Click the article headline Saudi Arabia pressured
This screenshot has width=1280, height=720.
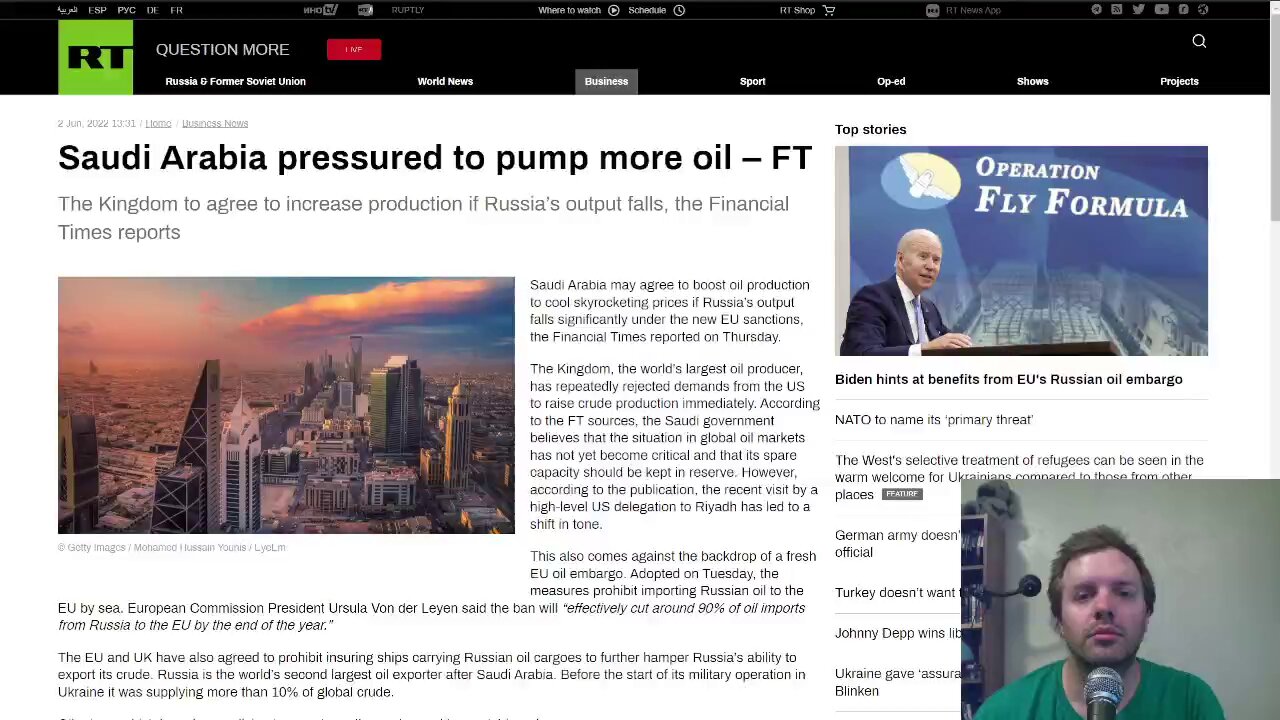tap(435, 157)
